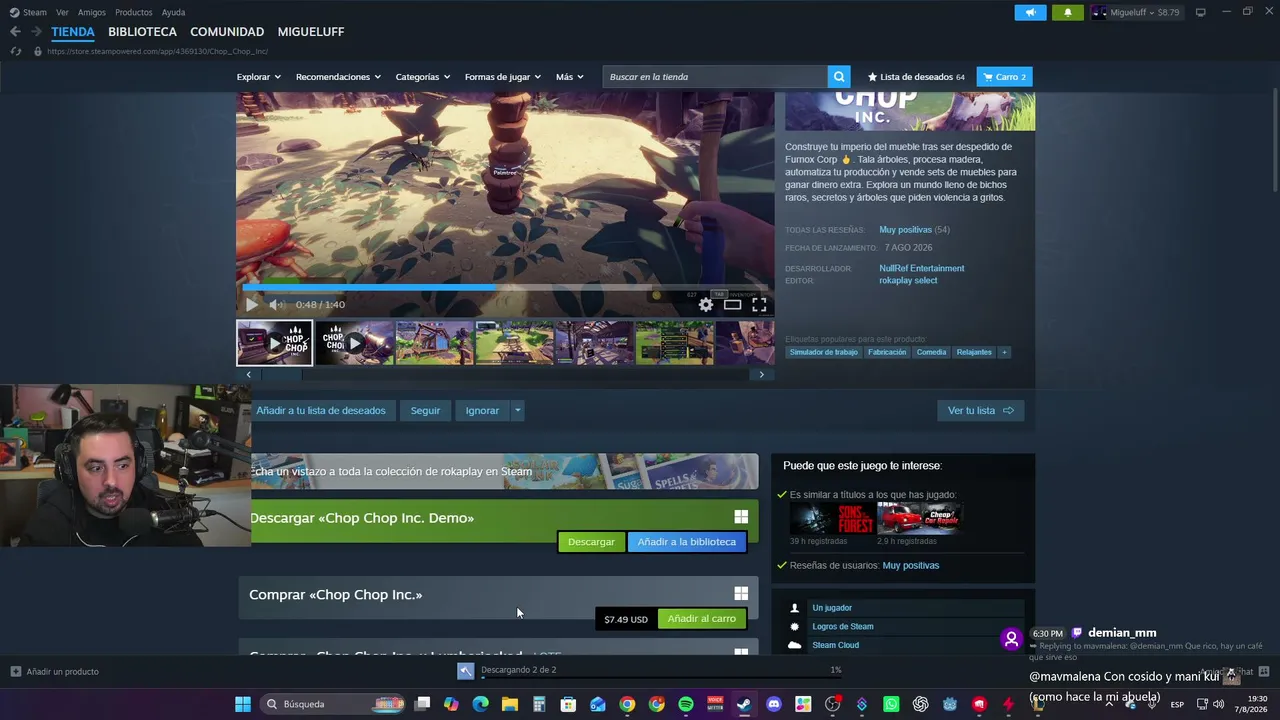The height and width of the screenshot is (720, 1280).
Task: Open the Carro shopping cart
Action: (1004, 77)
